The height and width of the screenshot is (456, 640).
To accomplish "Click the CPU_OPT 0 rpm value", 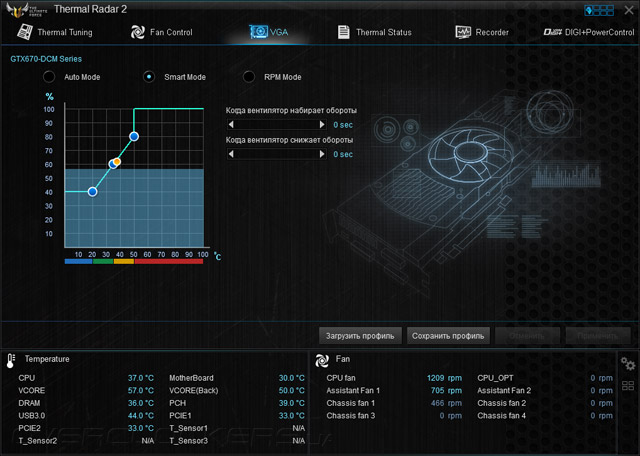I will coord(601,378).
